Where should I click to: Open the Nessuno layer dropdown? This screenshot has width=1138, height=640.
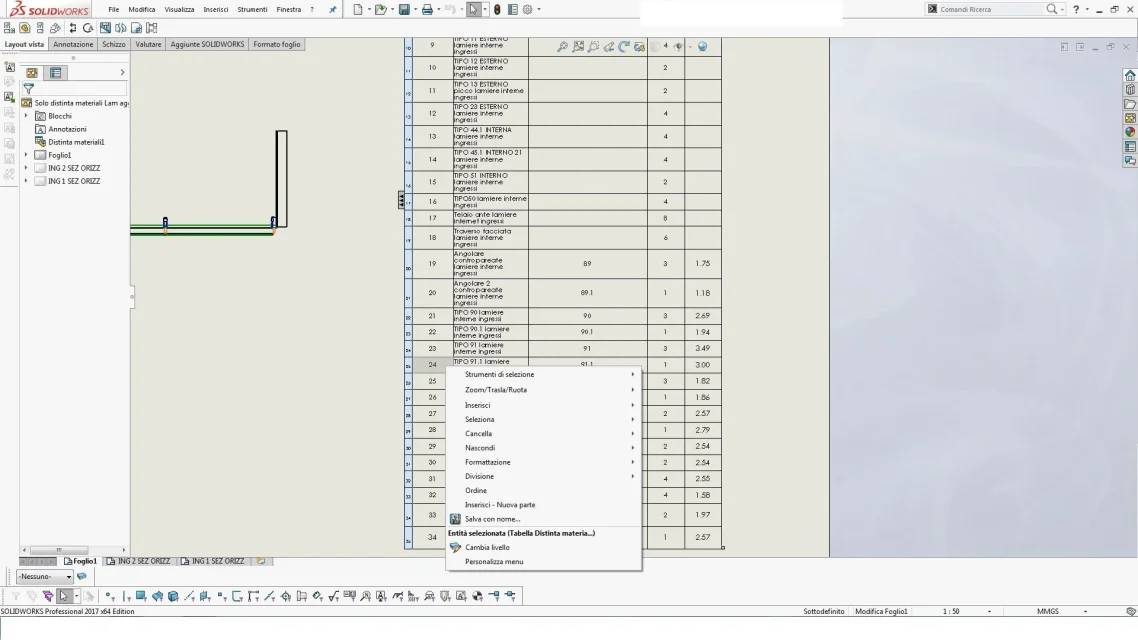pyautogui.click(x=44, y=576)
